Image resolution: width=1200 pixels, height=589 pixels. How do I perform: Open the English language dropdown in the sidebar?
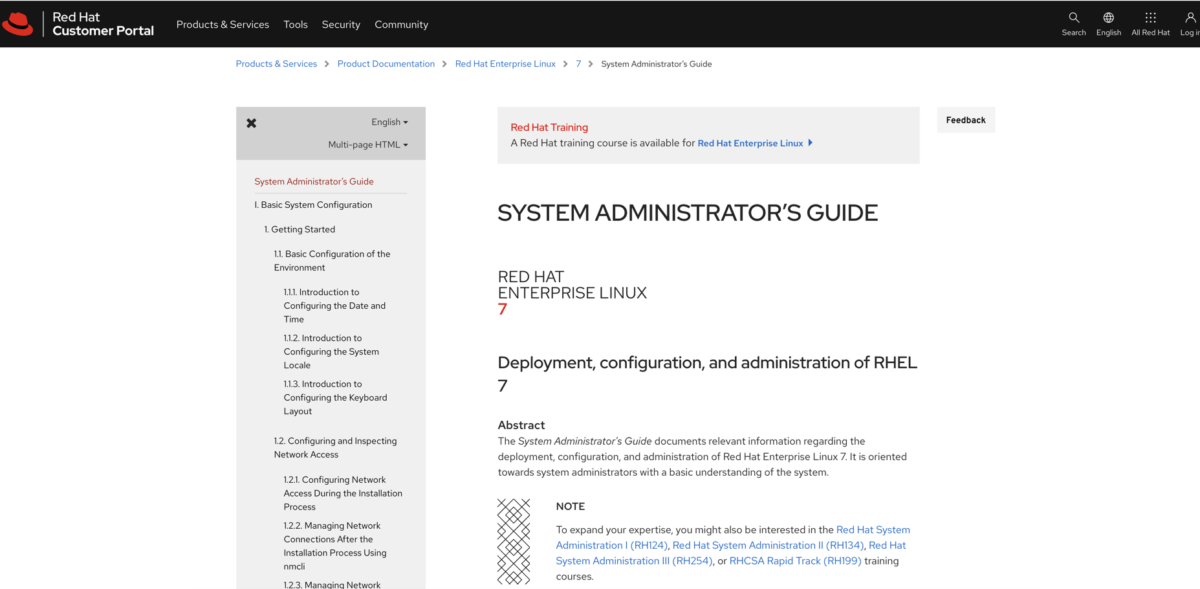(x=388, y=121)
